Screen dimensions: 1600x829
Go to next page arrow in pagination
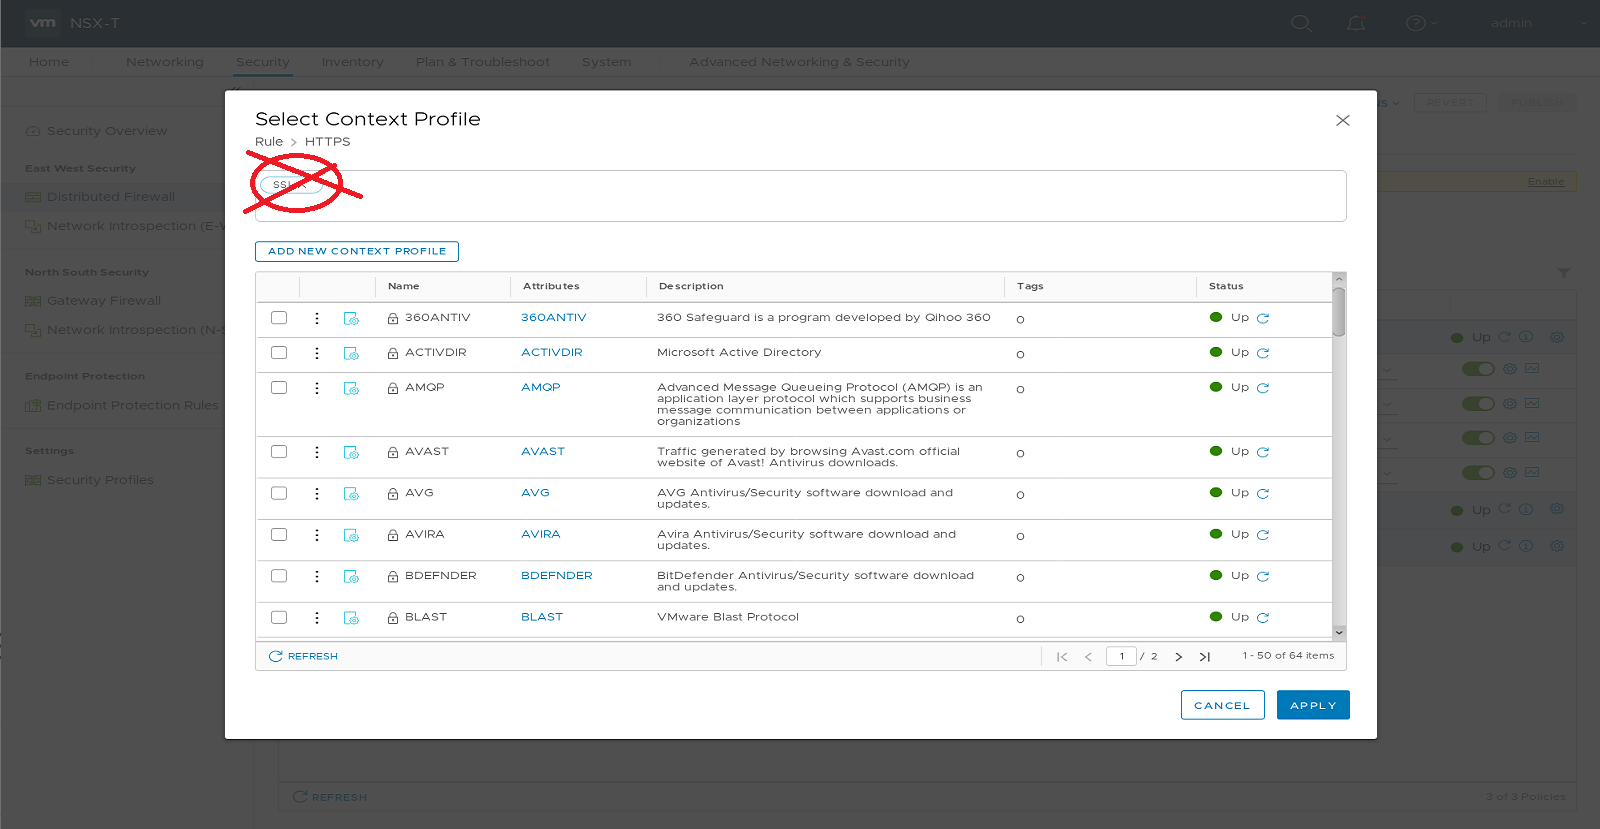[1178, 657]
